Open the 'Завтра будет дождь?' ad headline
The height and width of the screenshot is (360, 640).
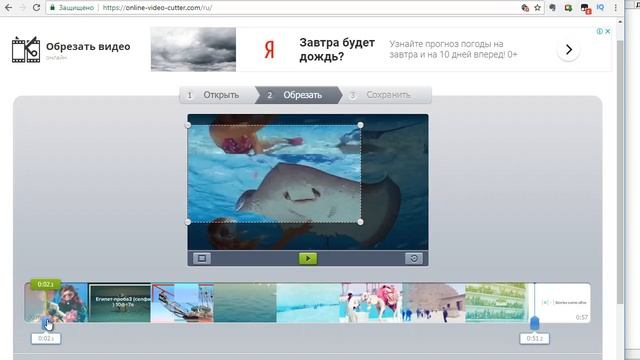[x=337, y=49]
